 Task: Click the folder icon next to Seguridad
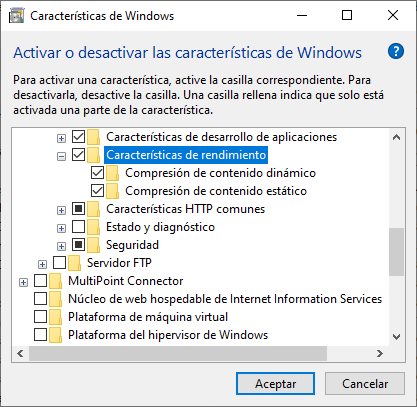[94, 245]
